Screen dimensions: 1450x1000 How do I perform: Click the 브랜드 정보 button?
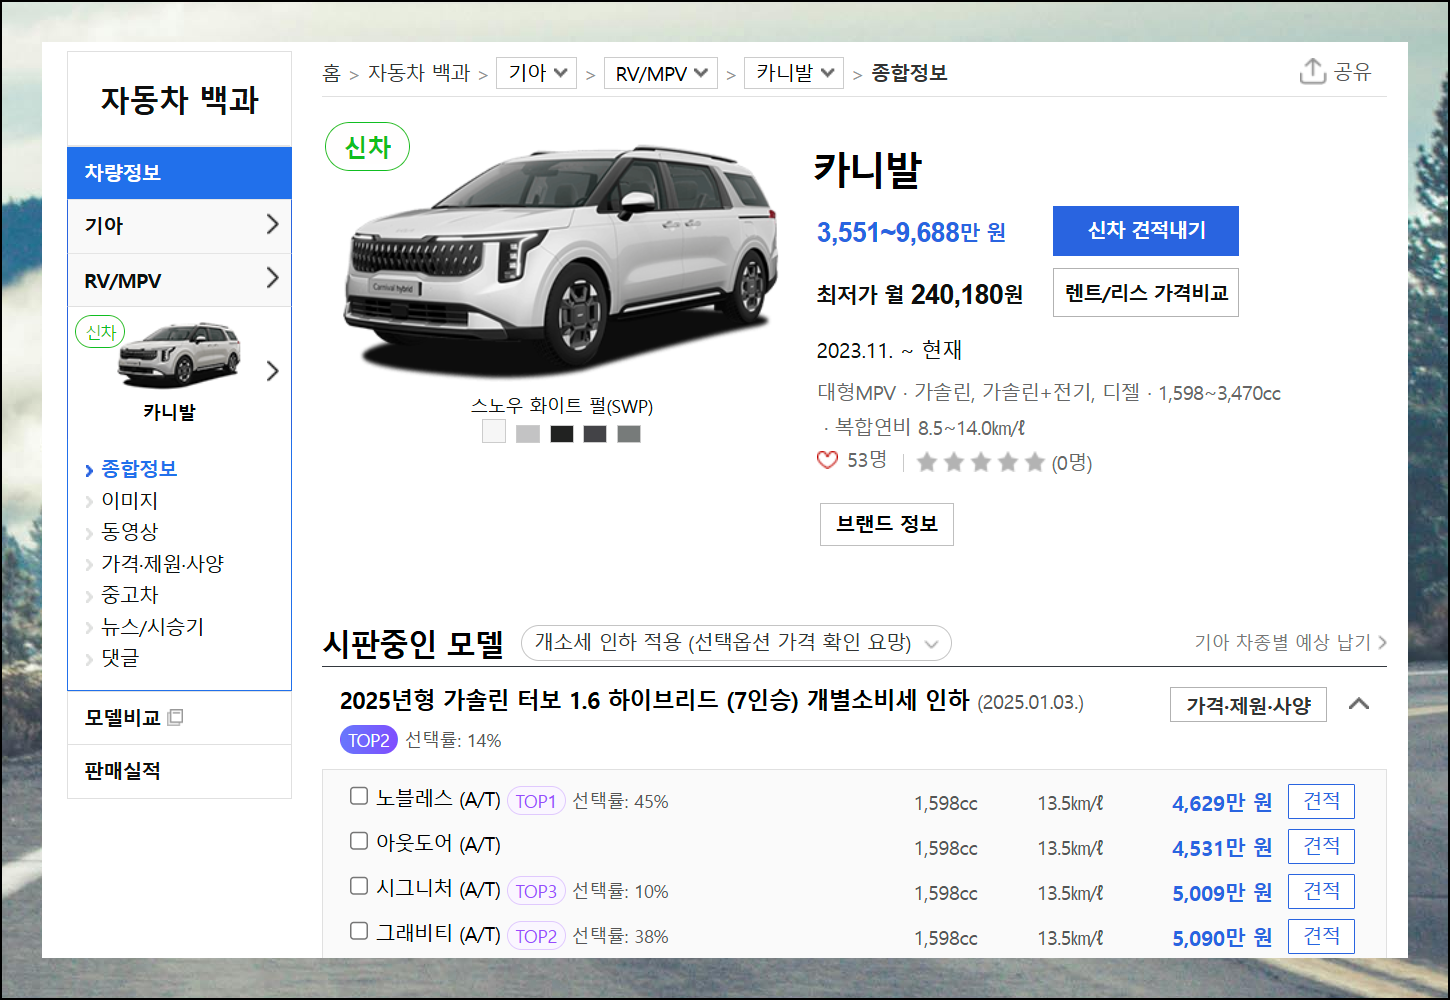(x=887, y=524)
